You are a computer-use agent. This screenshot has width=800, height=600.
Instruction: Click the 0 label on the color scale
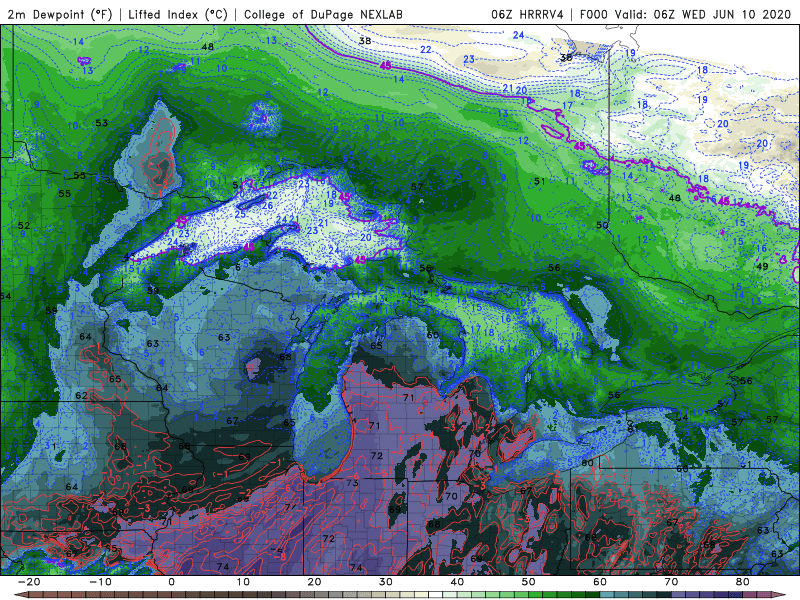pyautogui.click(x=171, y=582)
